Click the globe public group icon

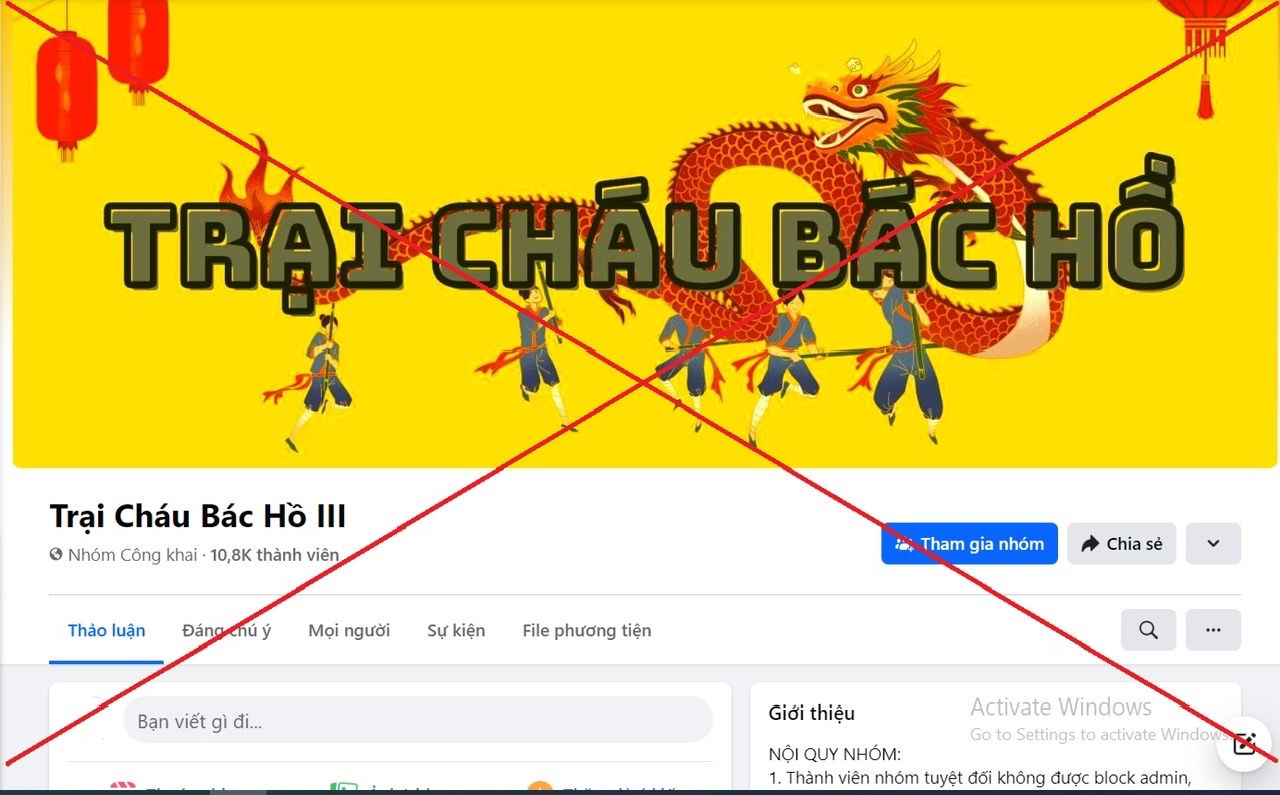click(x=56, y=554)
